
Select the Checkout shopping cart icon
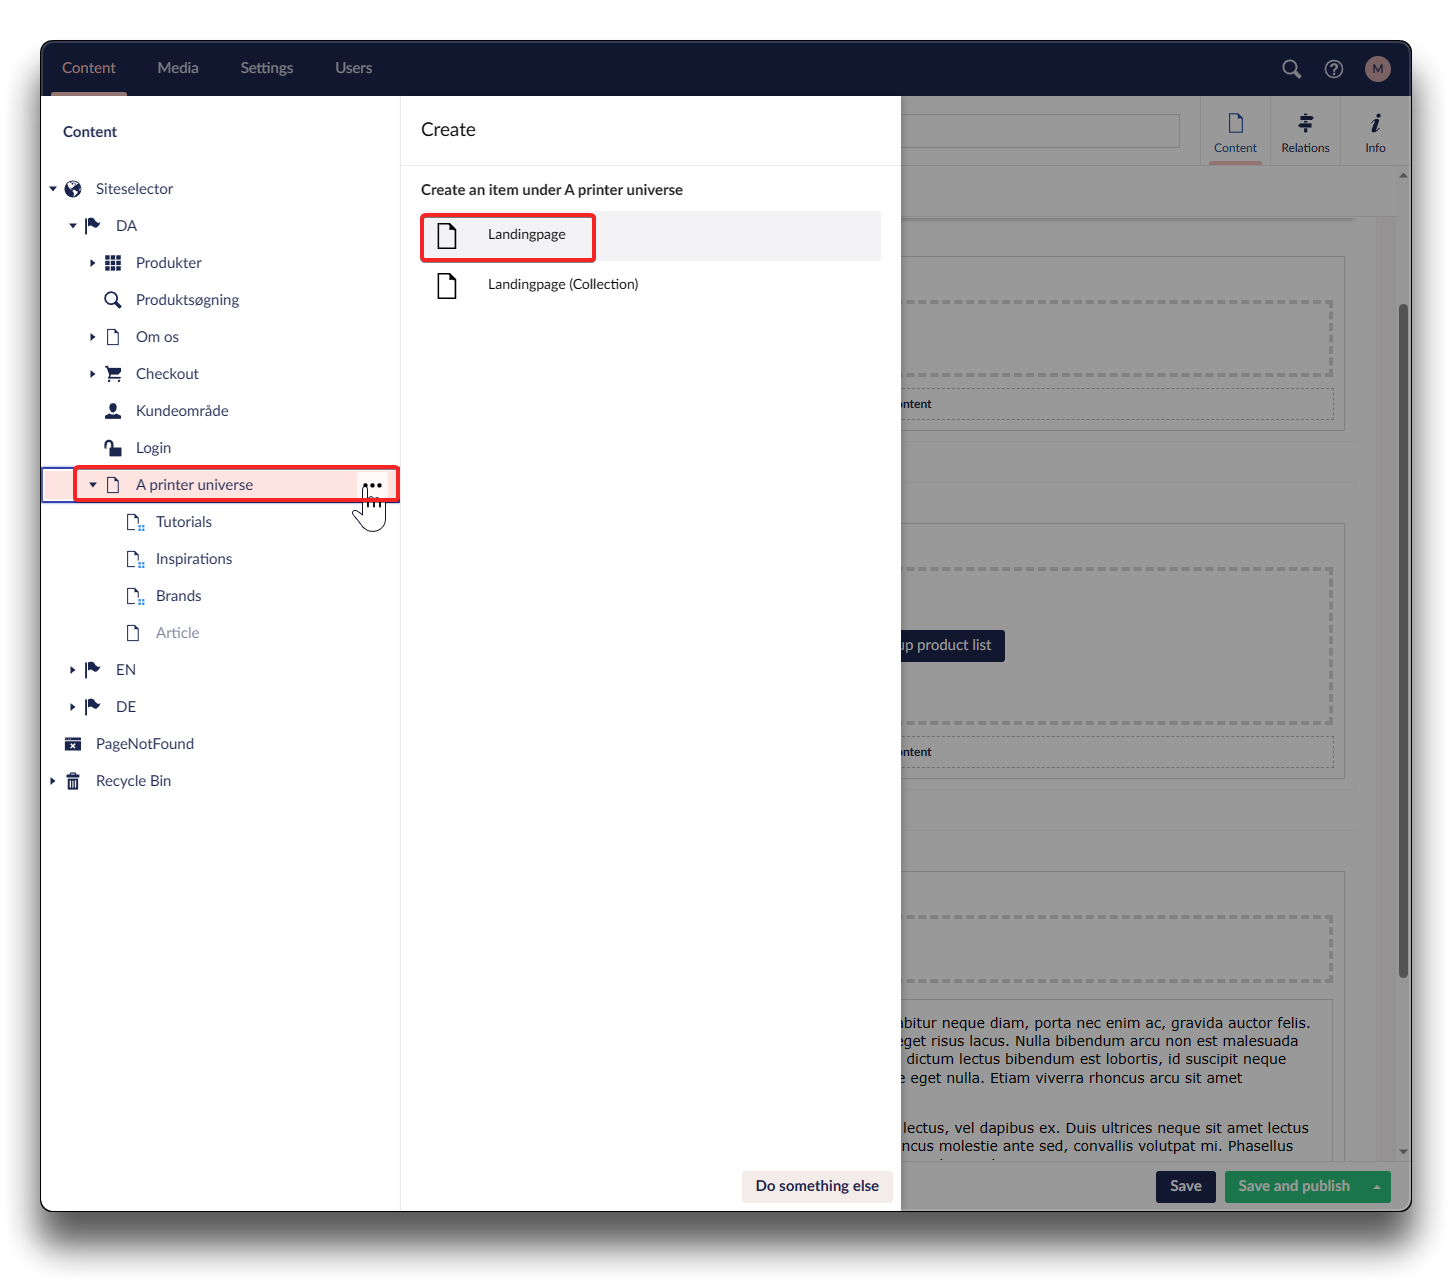[x=113, y=374]
